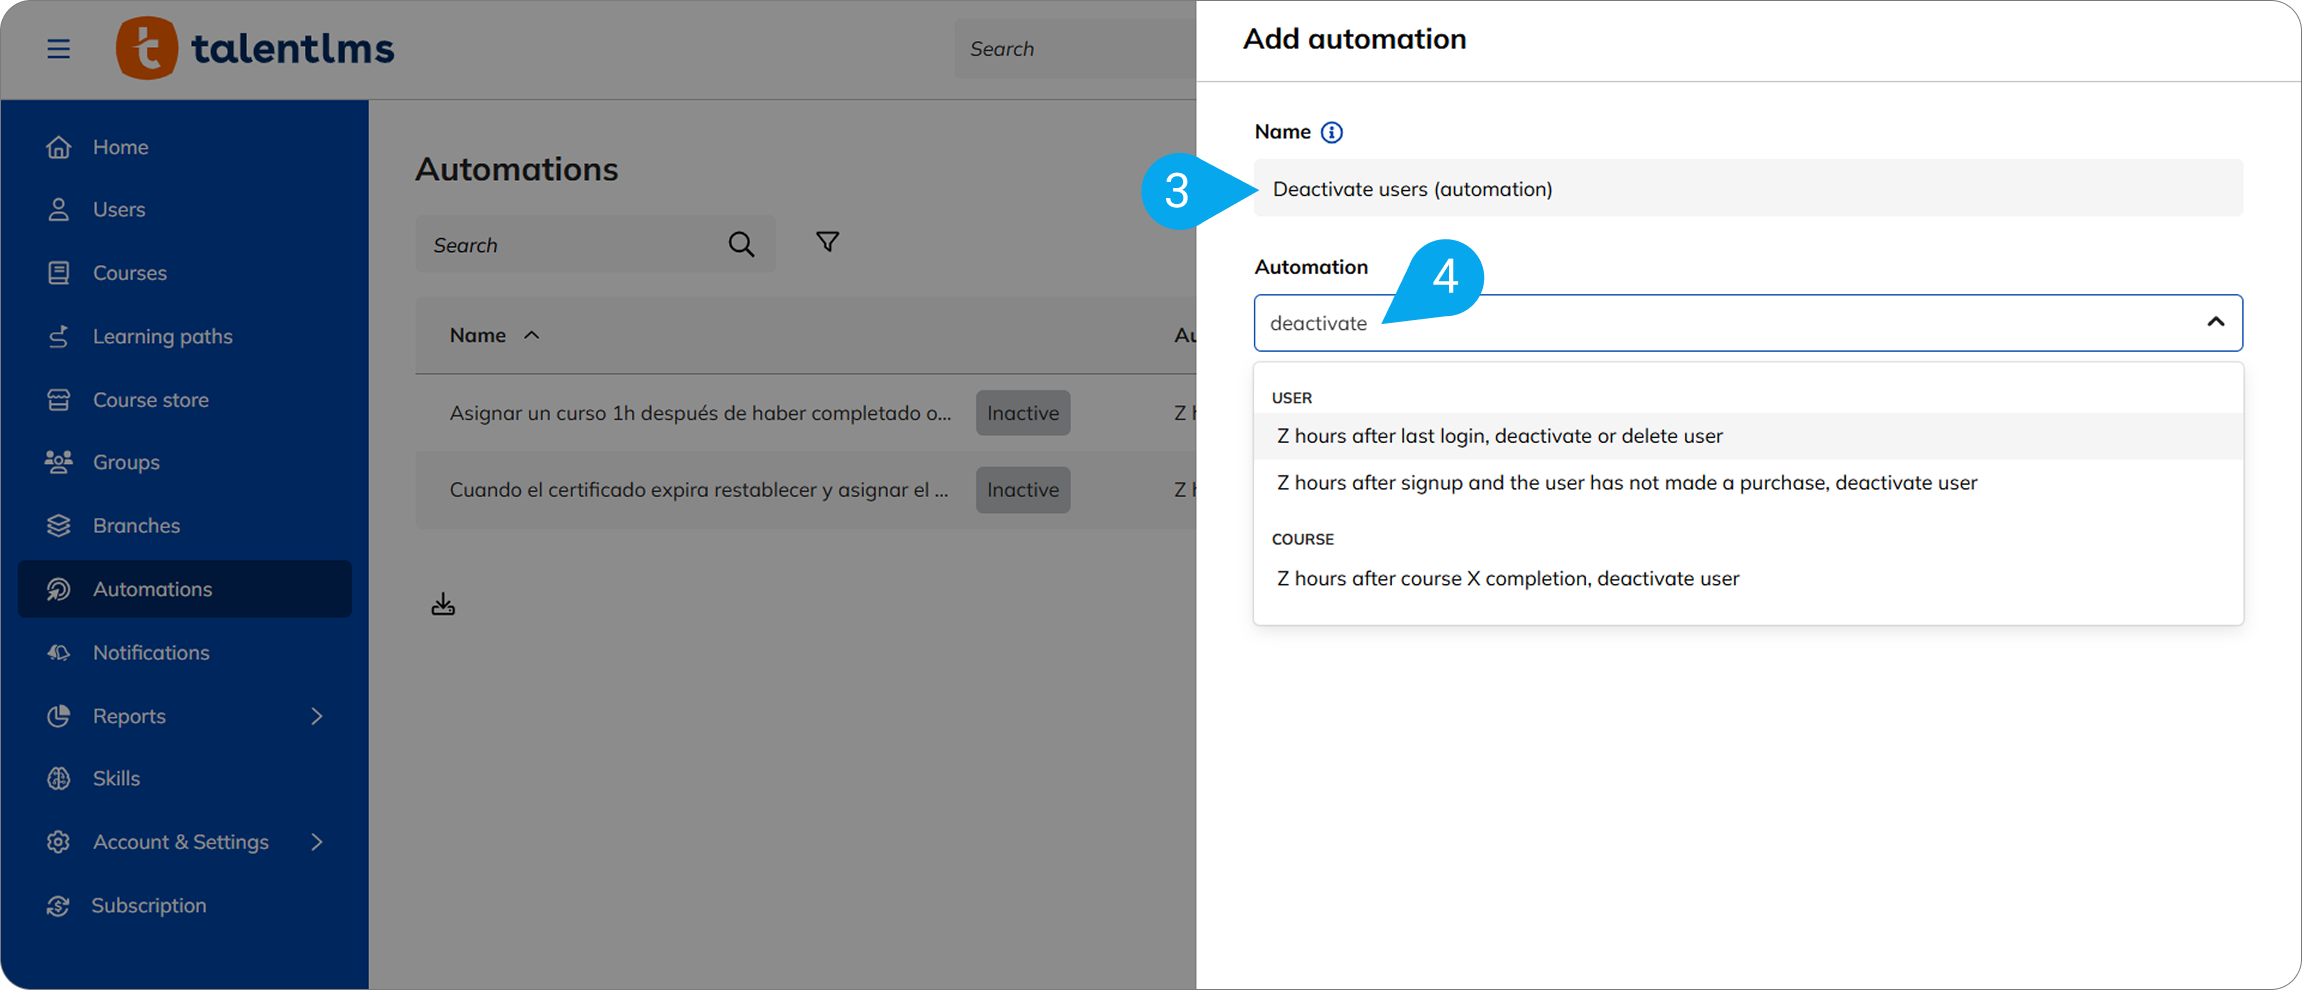Open the Users page
This screenshot has height=990, width=2302.
(x=119, y=210)
